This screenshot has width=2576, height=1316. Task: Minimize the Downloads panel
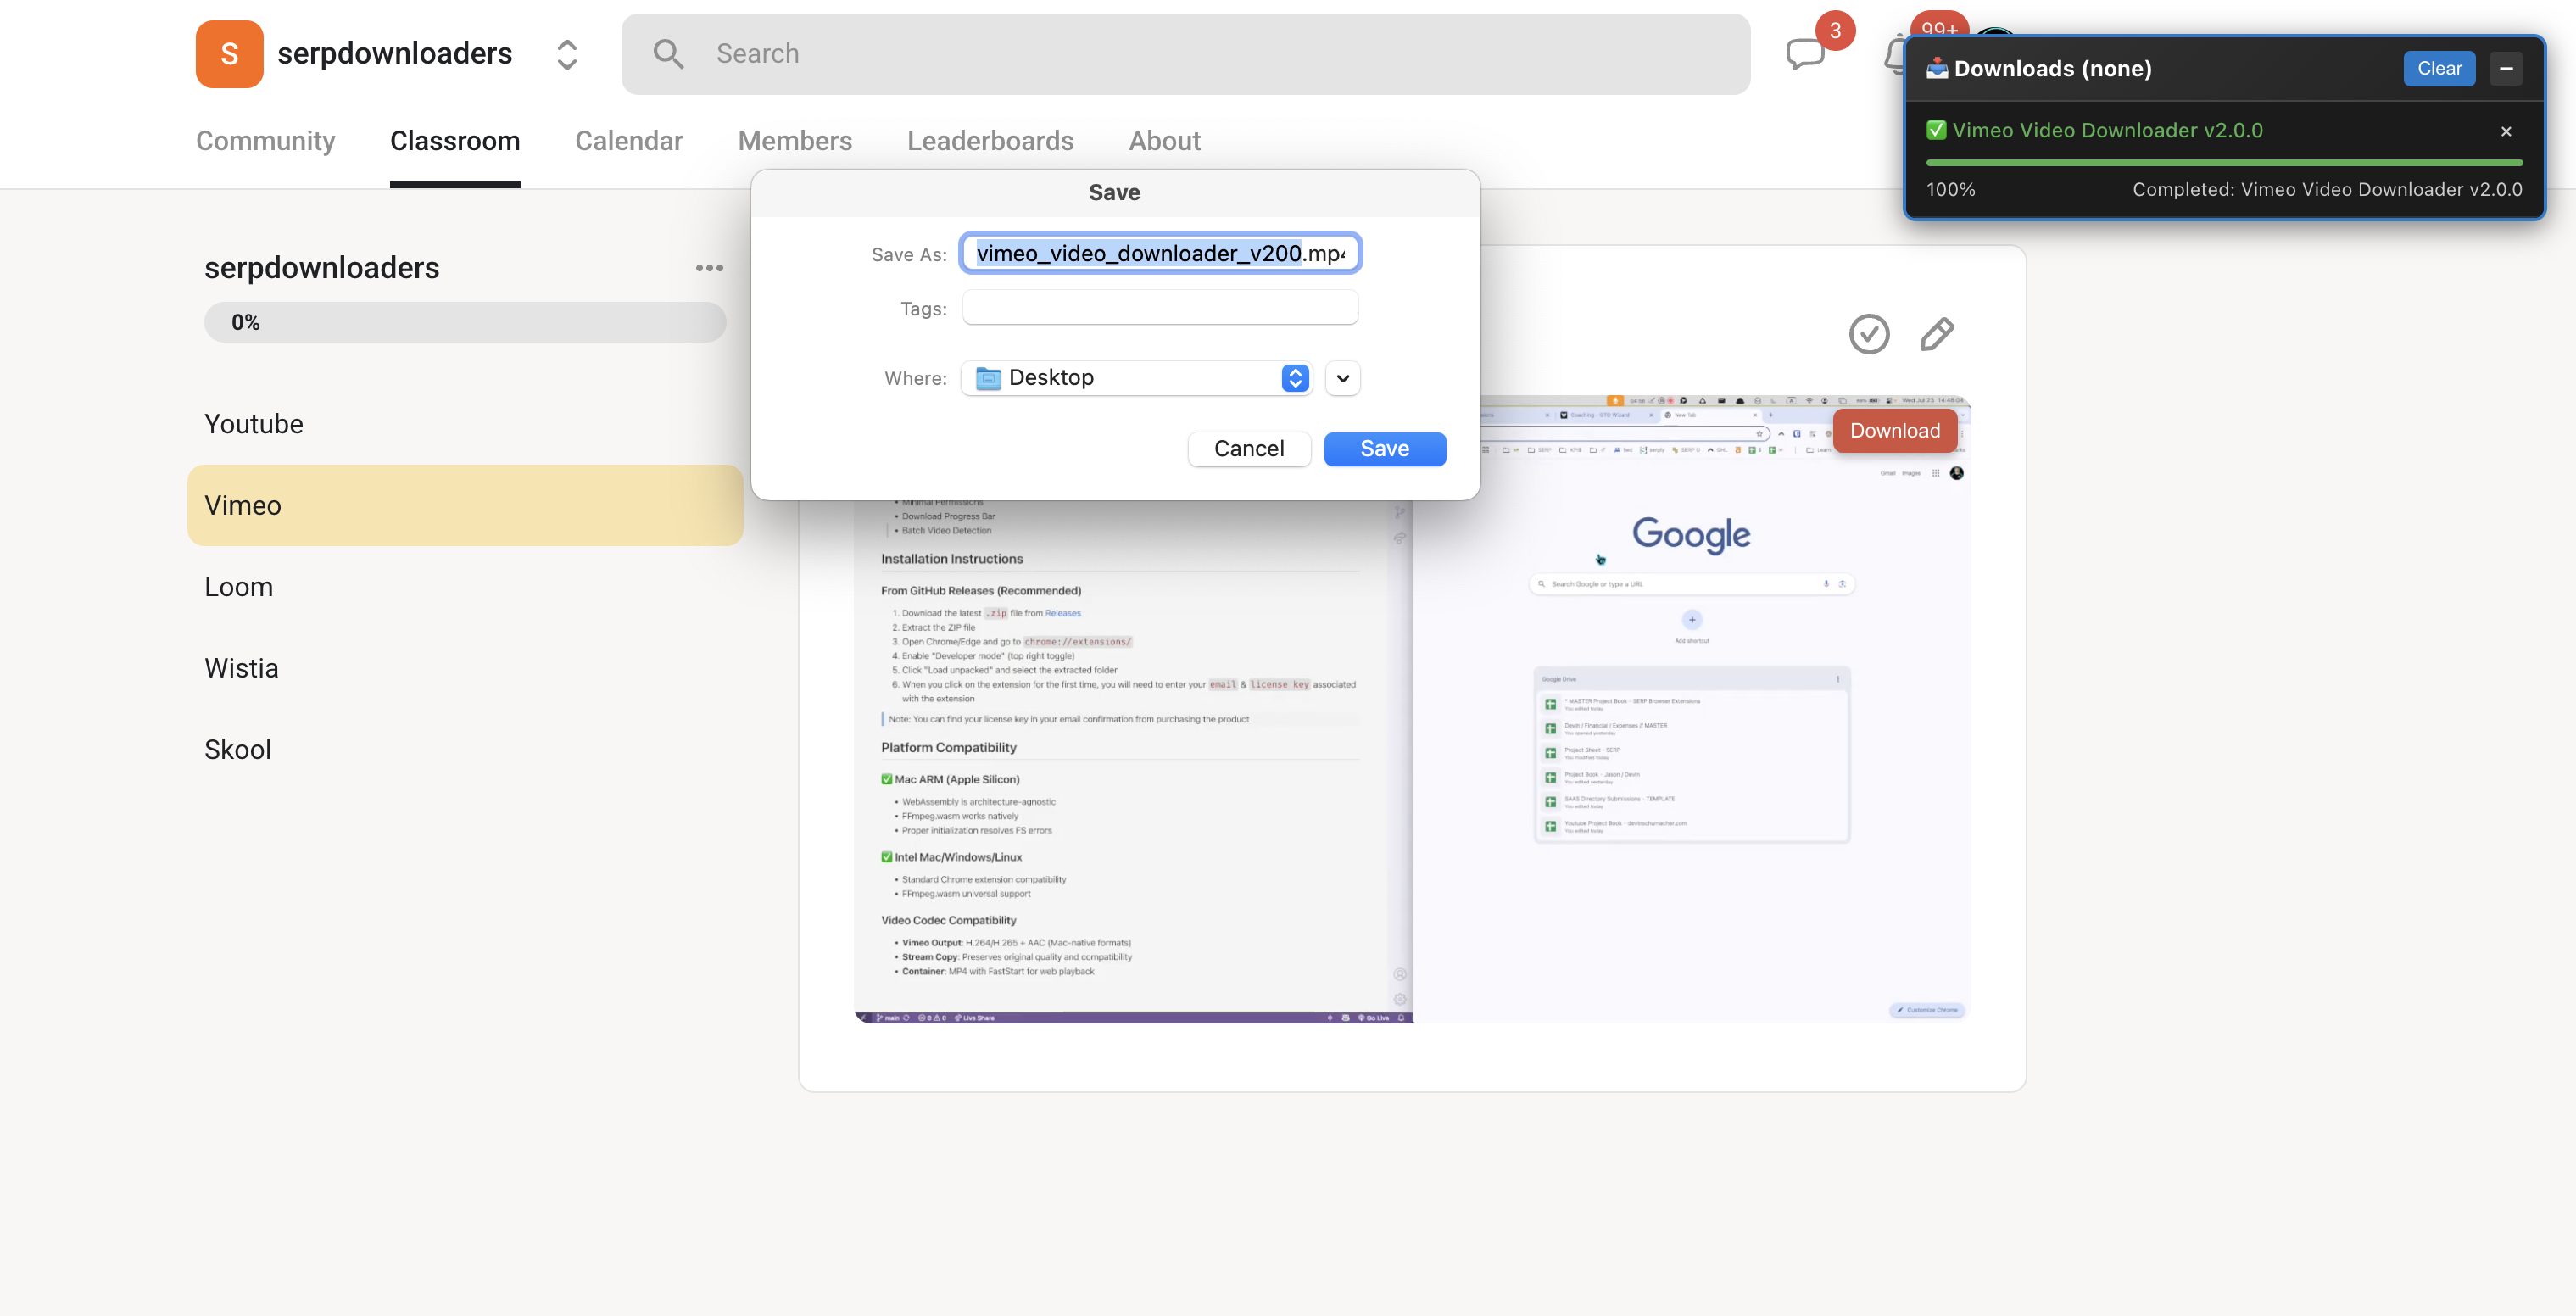click(2506, 68)
